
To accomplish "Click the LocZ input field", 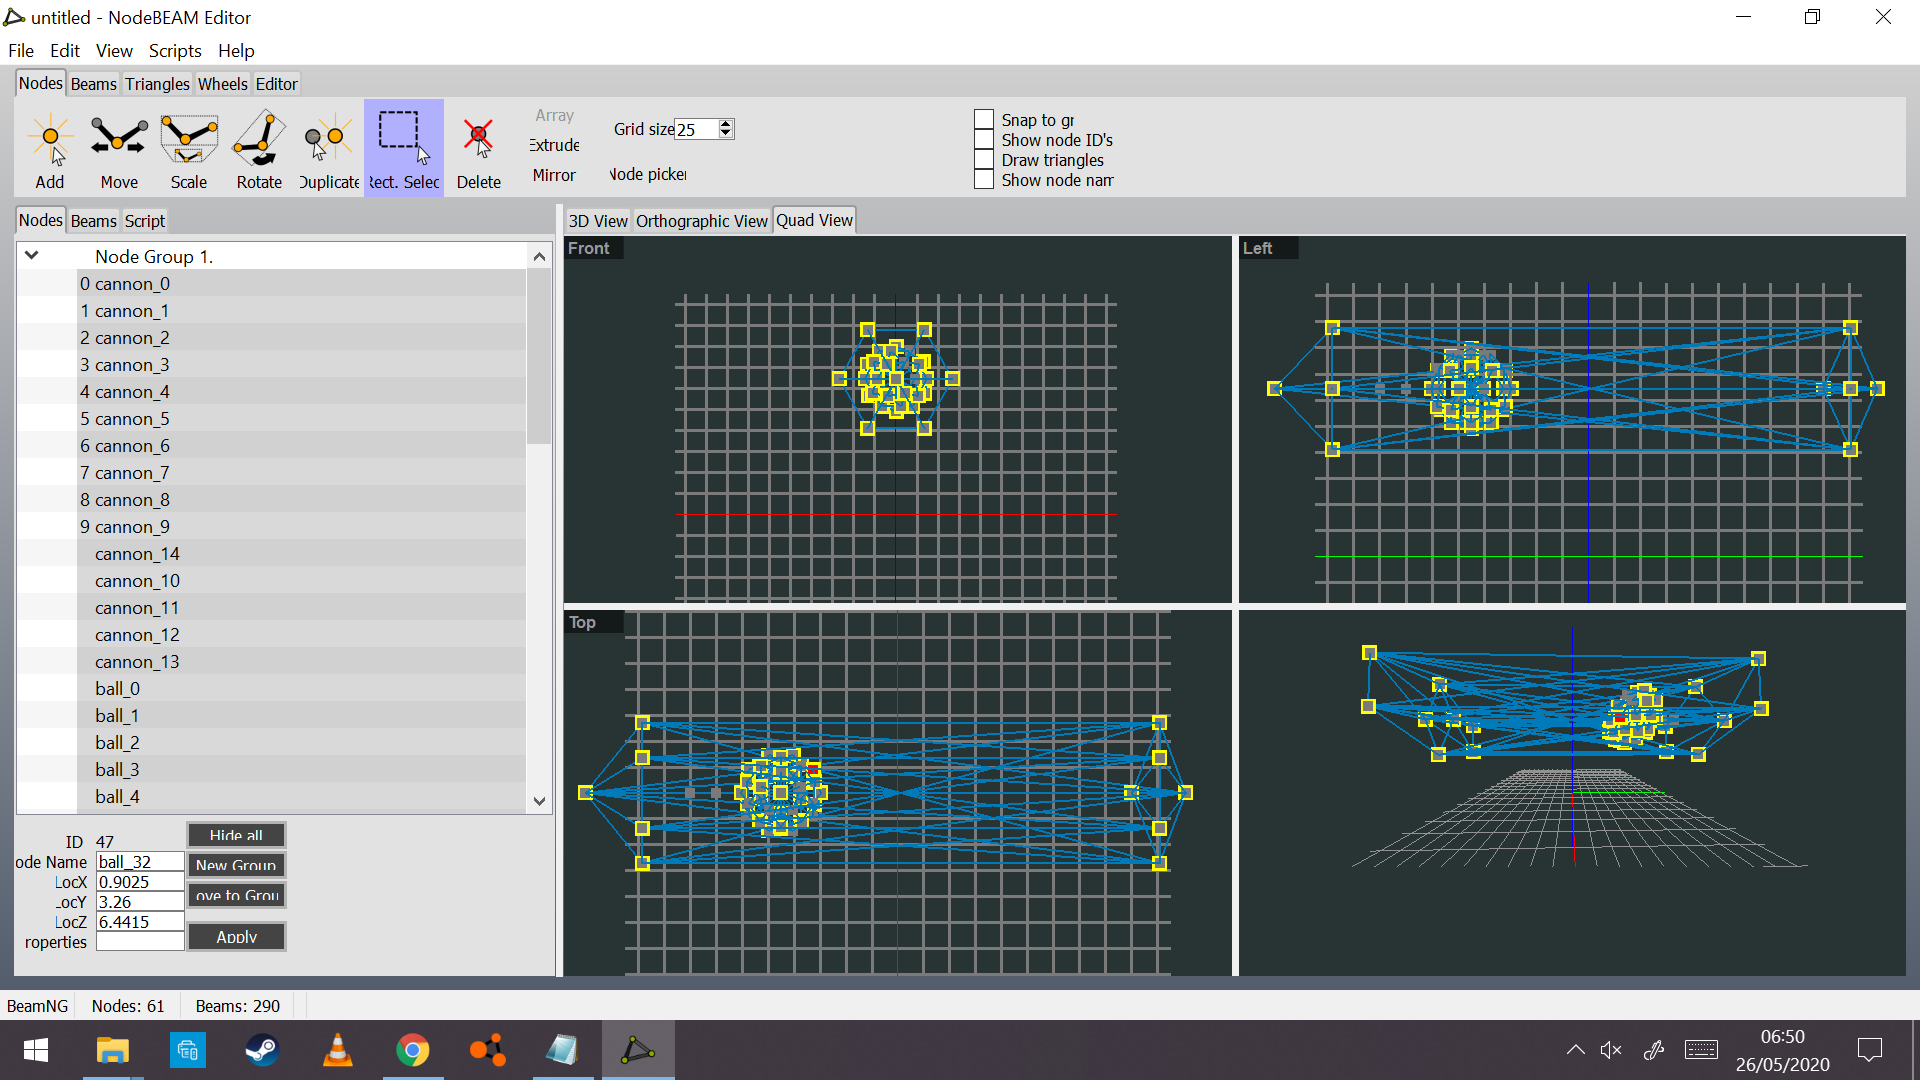I will pos(140,922).
